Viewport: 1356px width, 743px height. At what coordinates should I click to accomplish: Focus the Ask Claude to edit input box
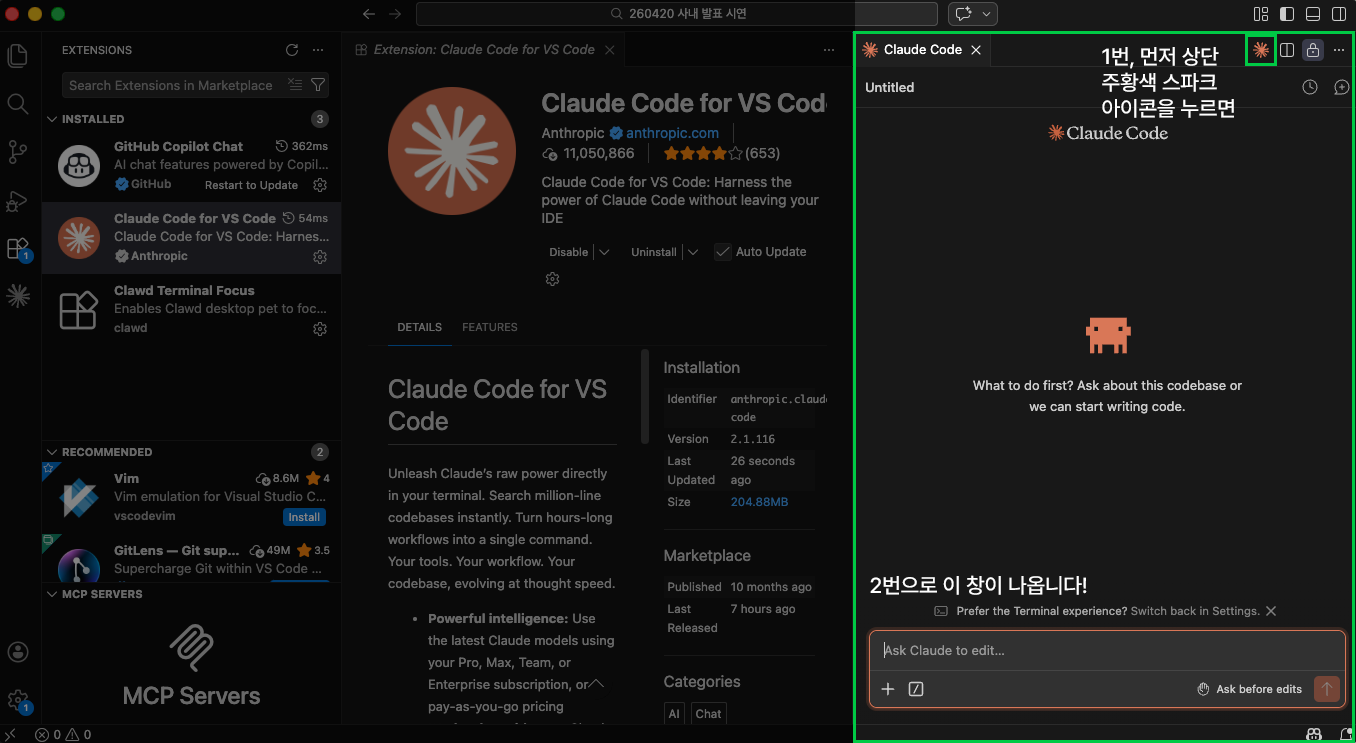[1106, 651]
